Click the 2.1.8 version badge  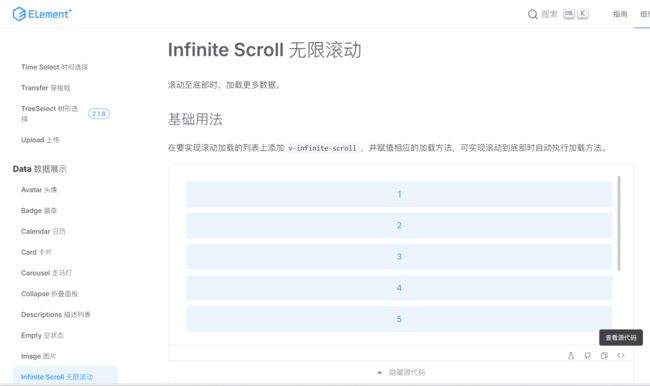[x=99, y=114]
